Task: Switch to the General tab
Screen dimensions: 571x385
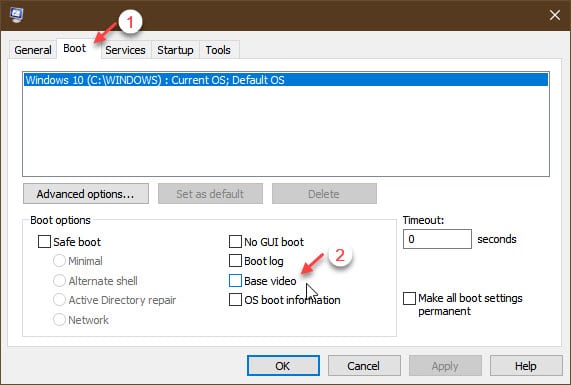Action: pos(33,50)
